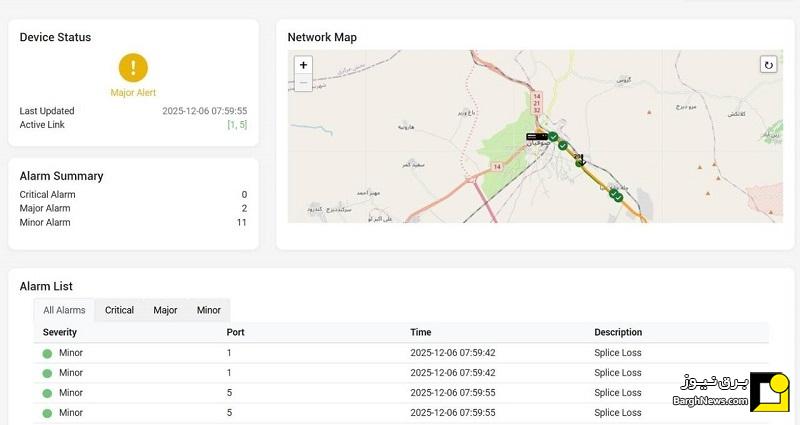800x425 pixels.
Task: Open the Minor alarms tab
Action: tap(209, 310)
